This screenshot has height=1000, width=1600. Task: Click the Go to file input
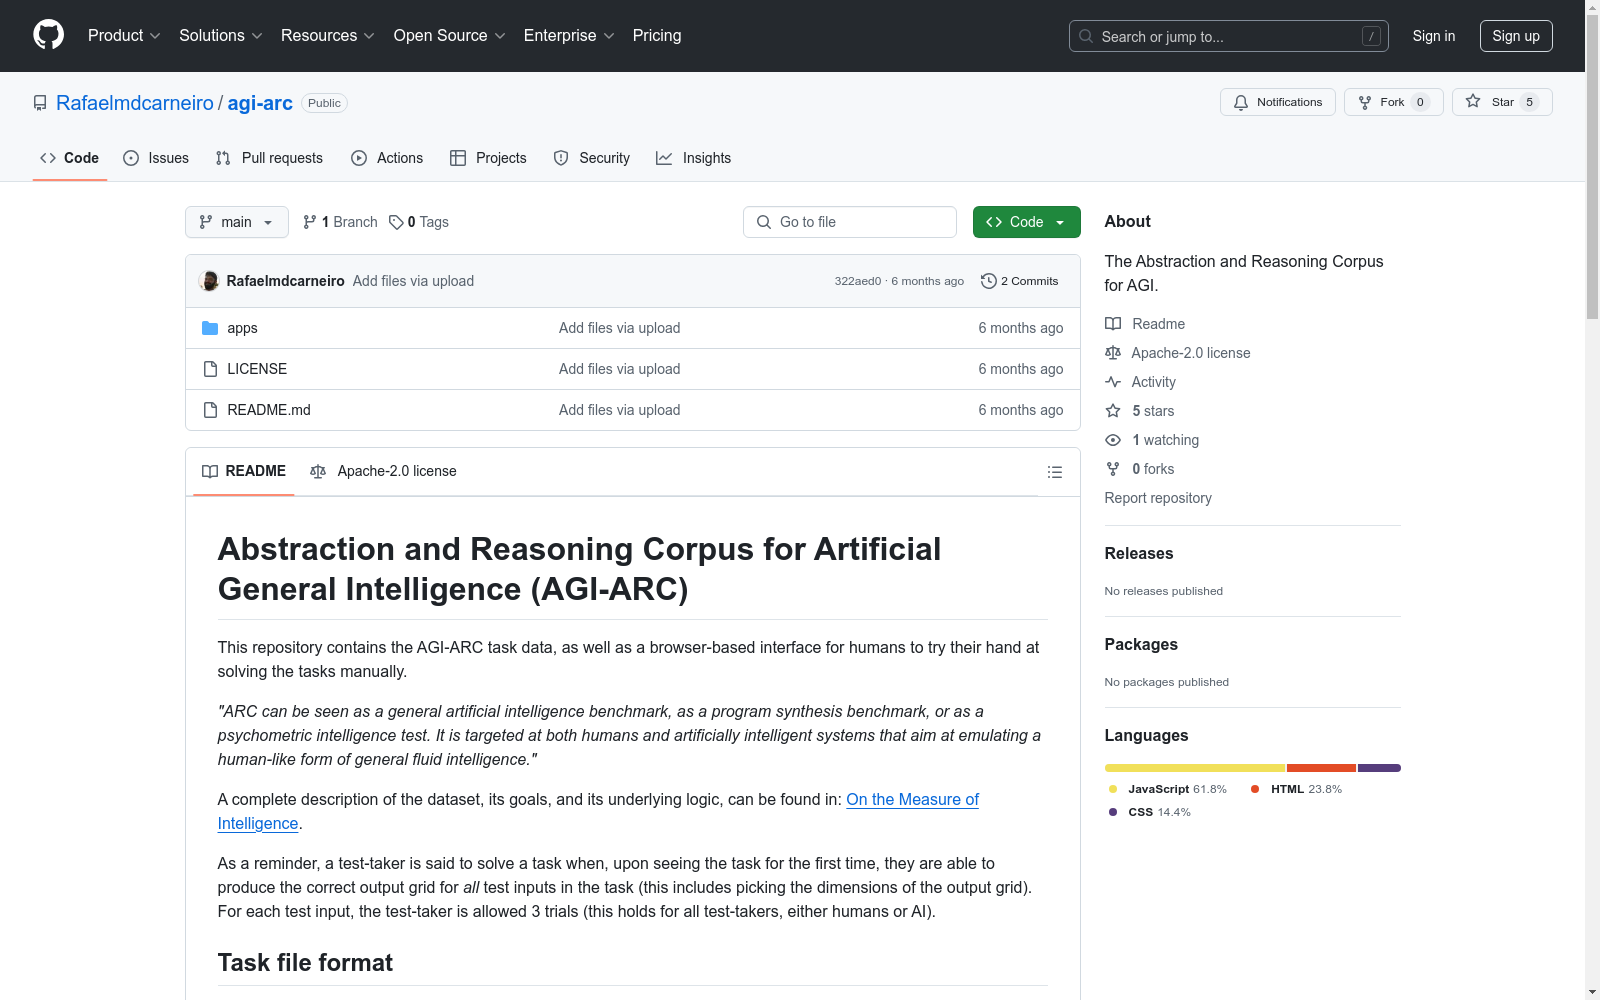(x=850, y=222)
